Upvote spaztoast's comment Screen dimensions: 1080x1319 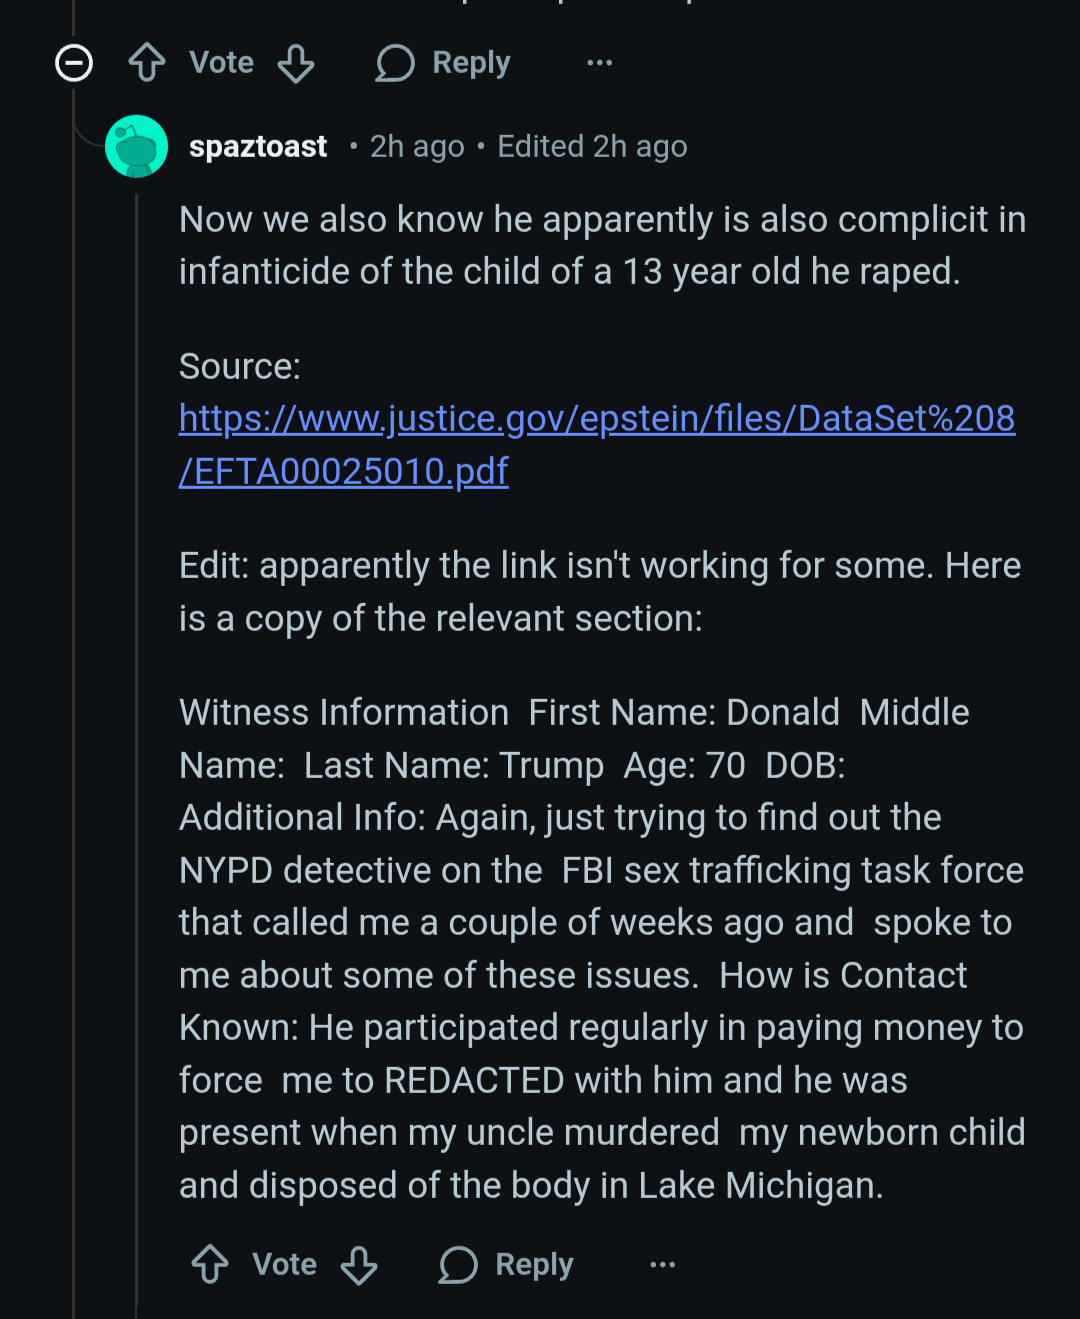click(x=210, y=1265)
